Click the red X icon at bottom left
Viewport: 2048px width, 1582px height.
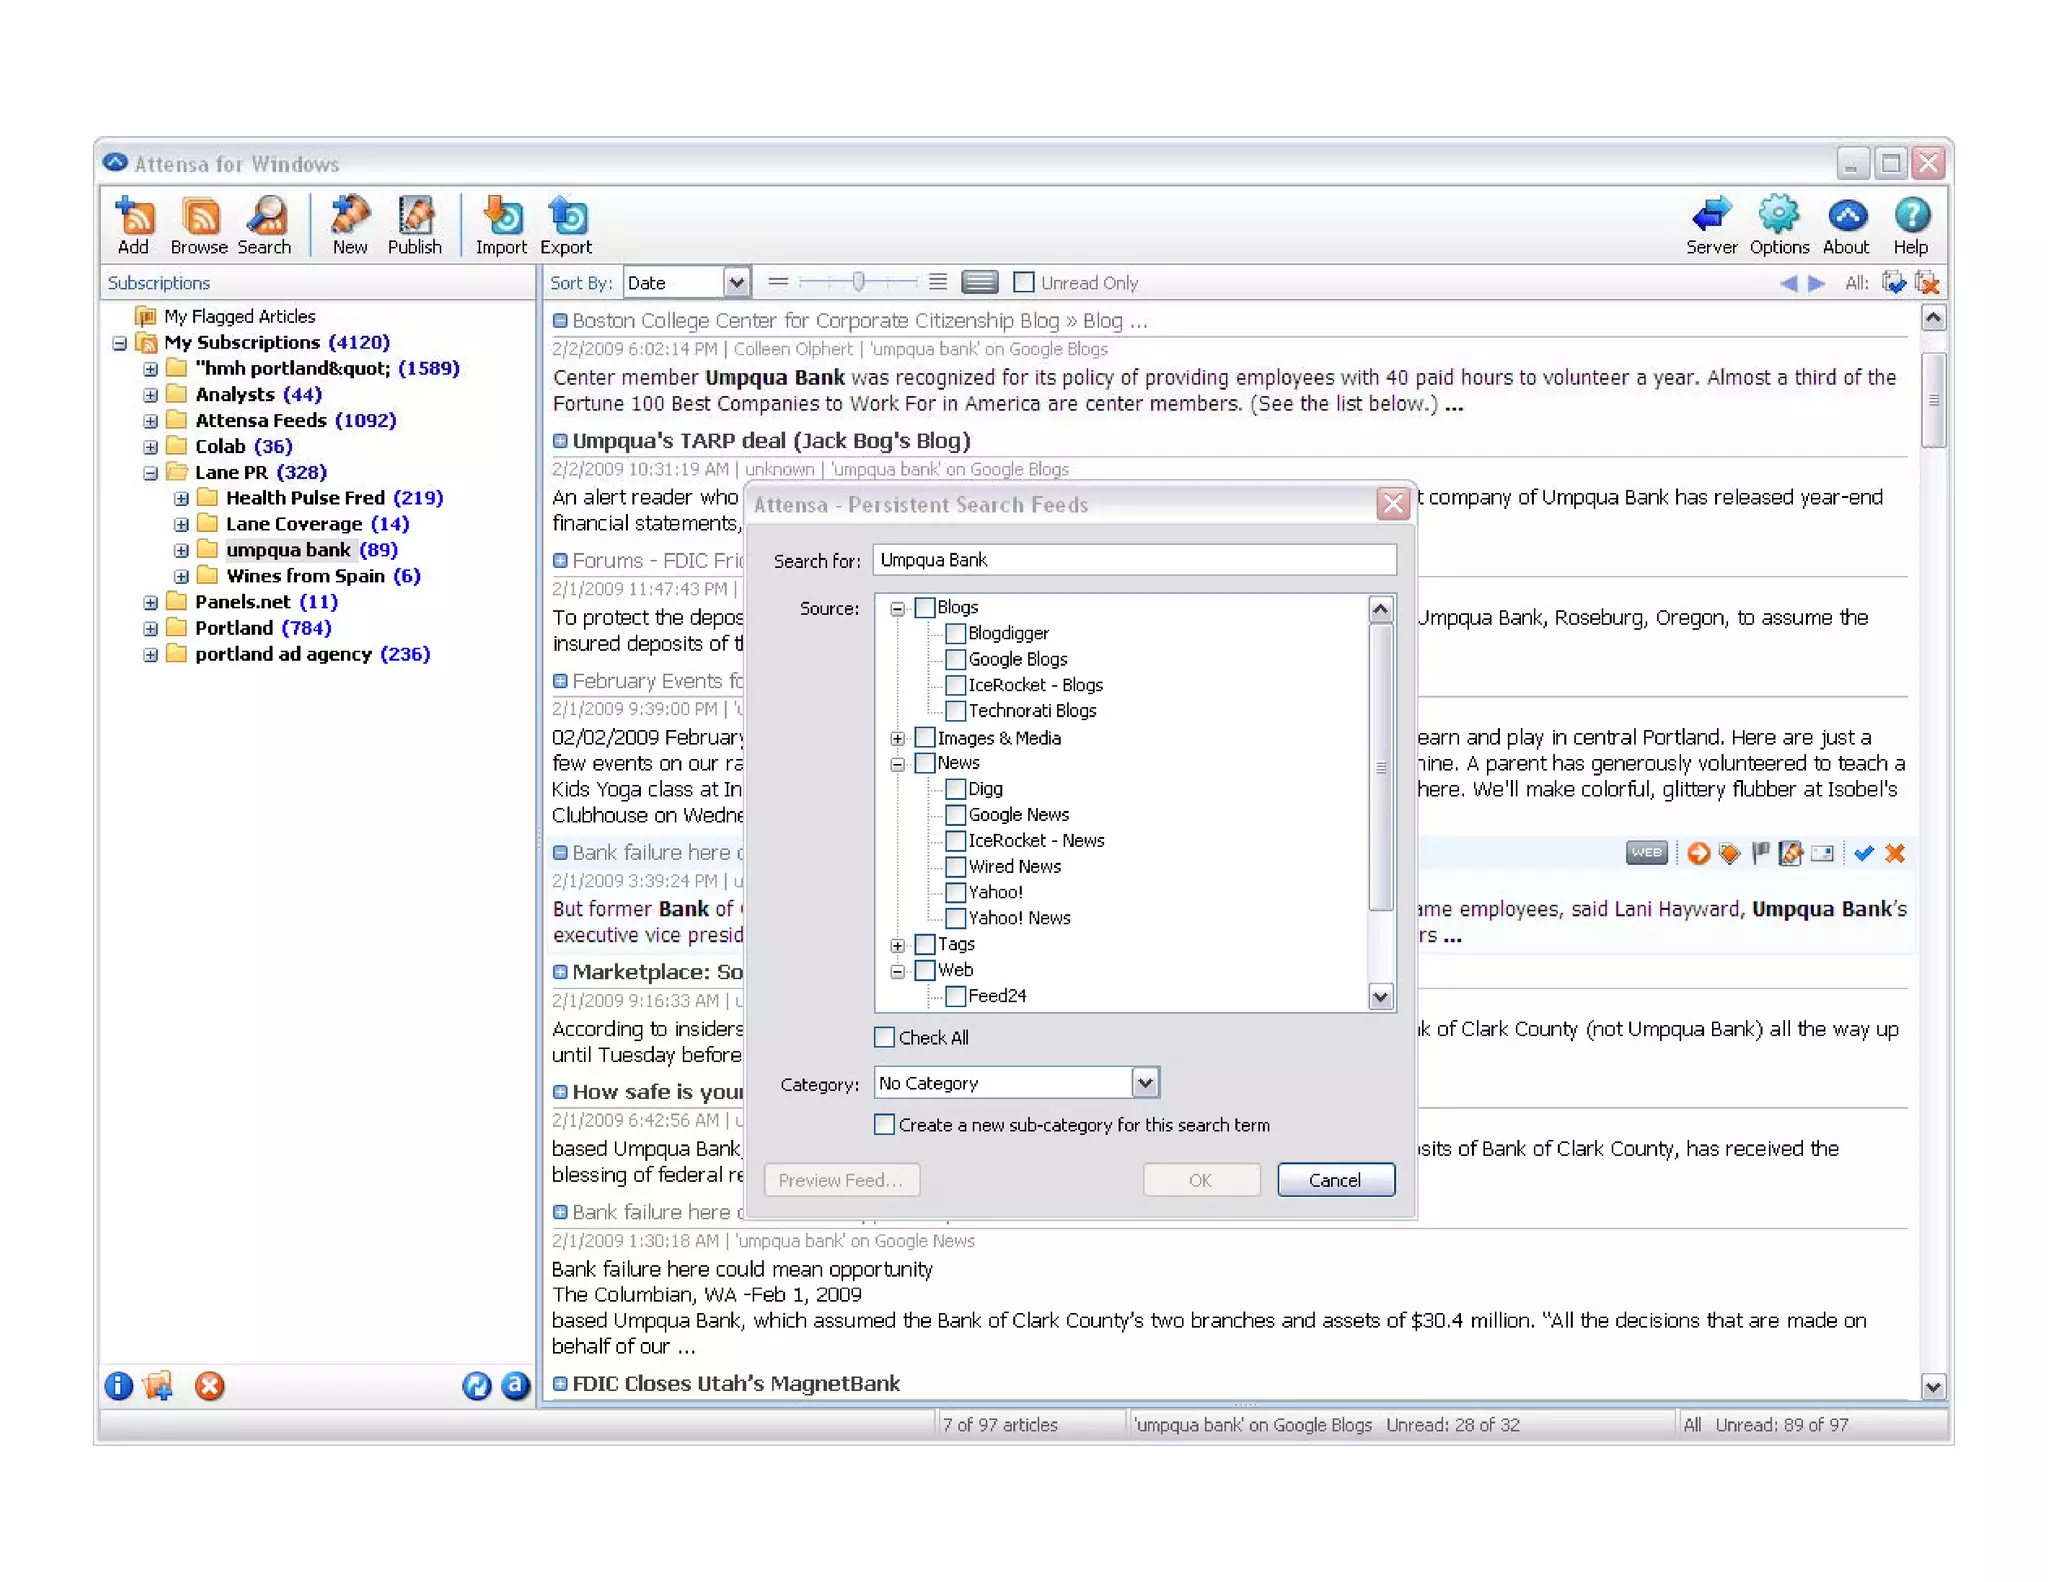209,1385
